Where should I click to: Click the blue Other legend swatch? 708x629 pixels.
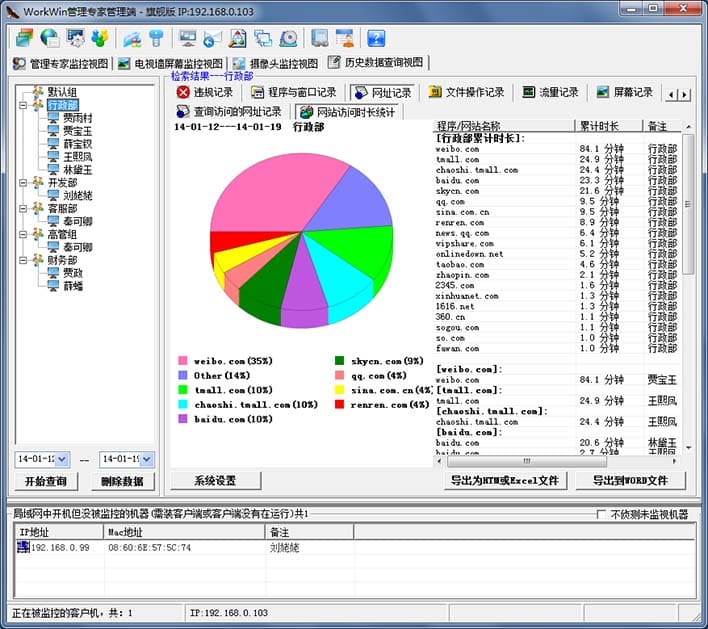coord(182,375)
